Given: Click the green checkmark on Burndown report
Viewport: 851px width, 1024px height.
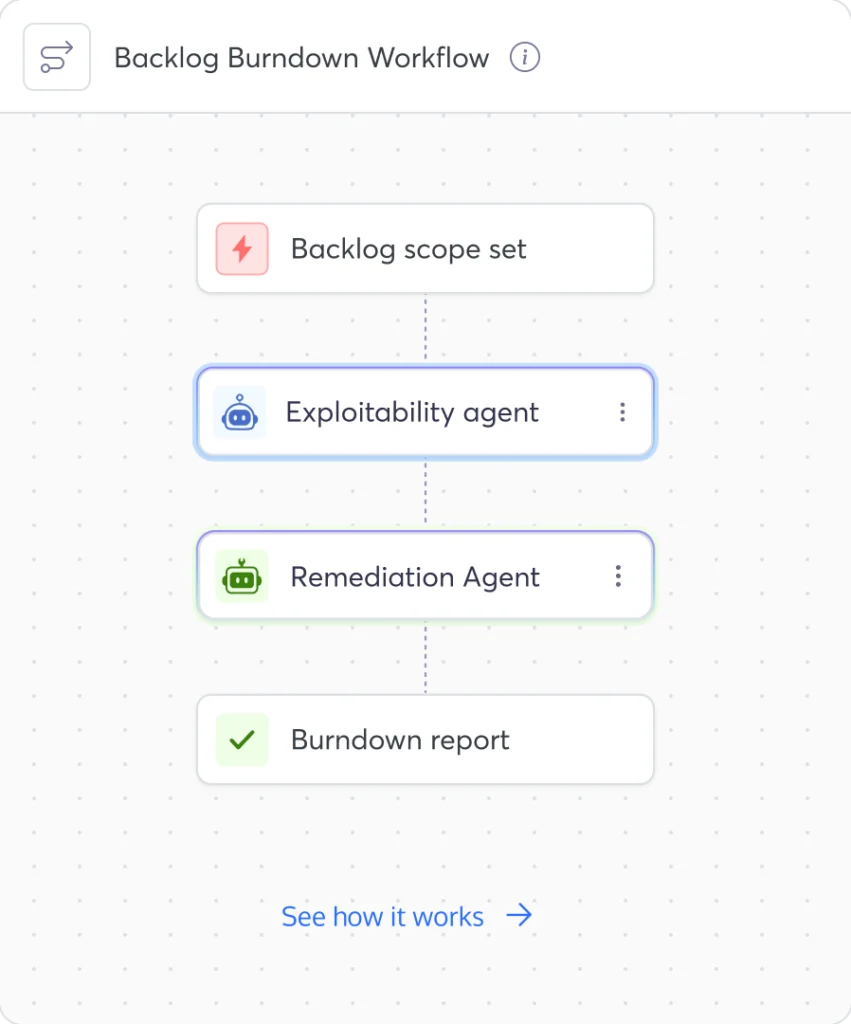Looking at the screenshot, I should [x=242, y=740].
